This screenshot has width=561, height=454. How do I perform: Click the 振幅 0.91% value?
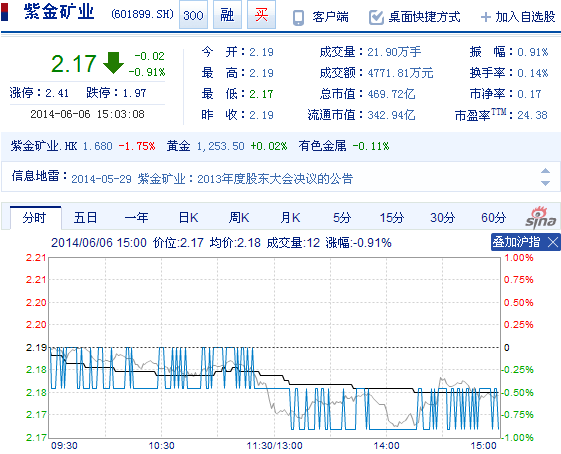532,52
